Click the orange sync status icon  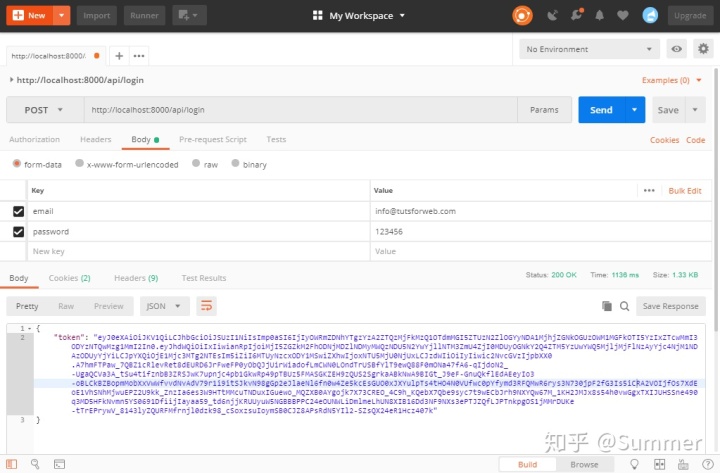click(522, 16)
